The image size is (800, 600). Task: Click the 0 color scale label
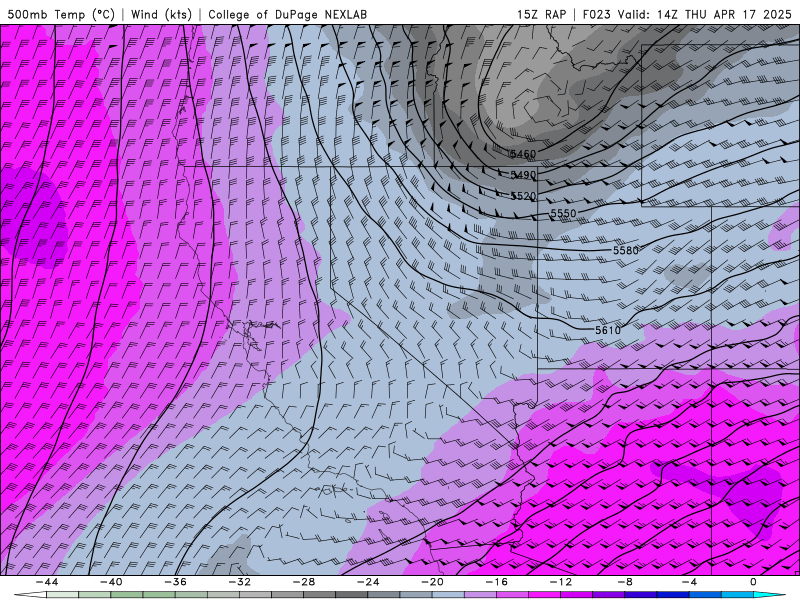[753, 582]
